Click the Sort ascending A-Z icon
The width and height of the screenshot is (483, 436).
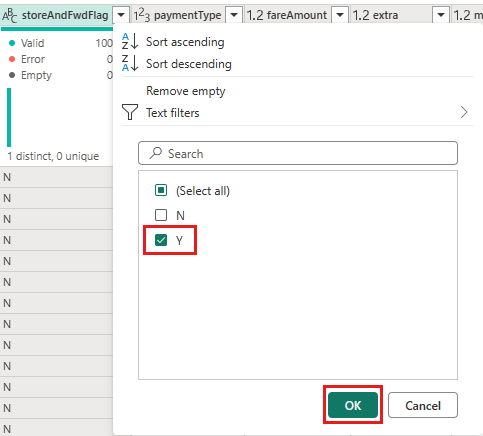click(x=130, y=41)
